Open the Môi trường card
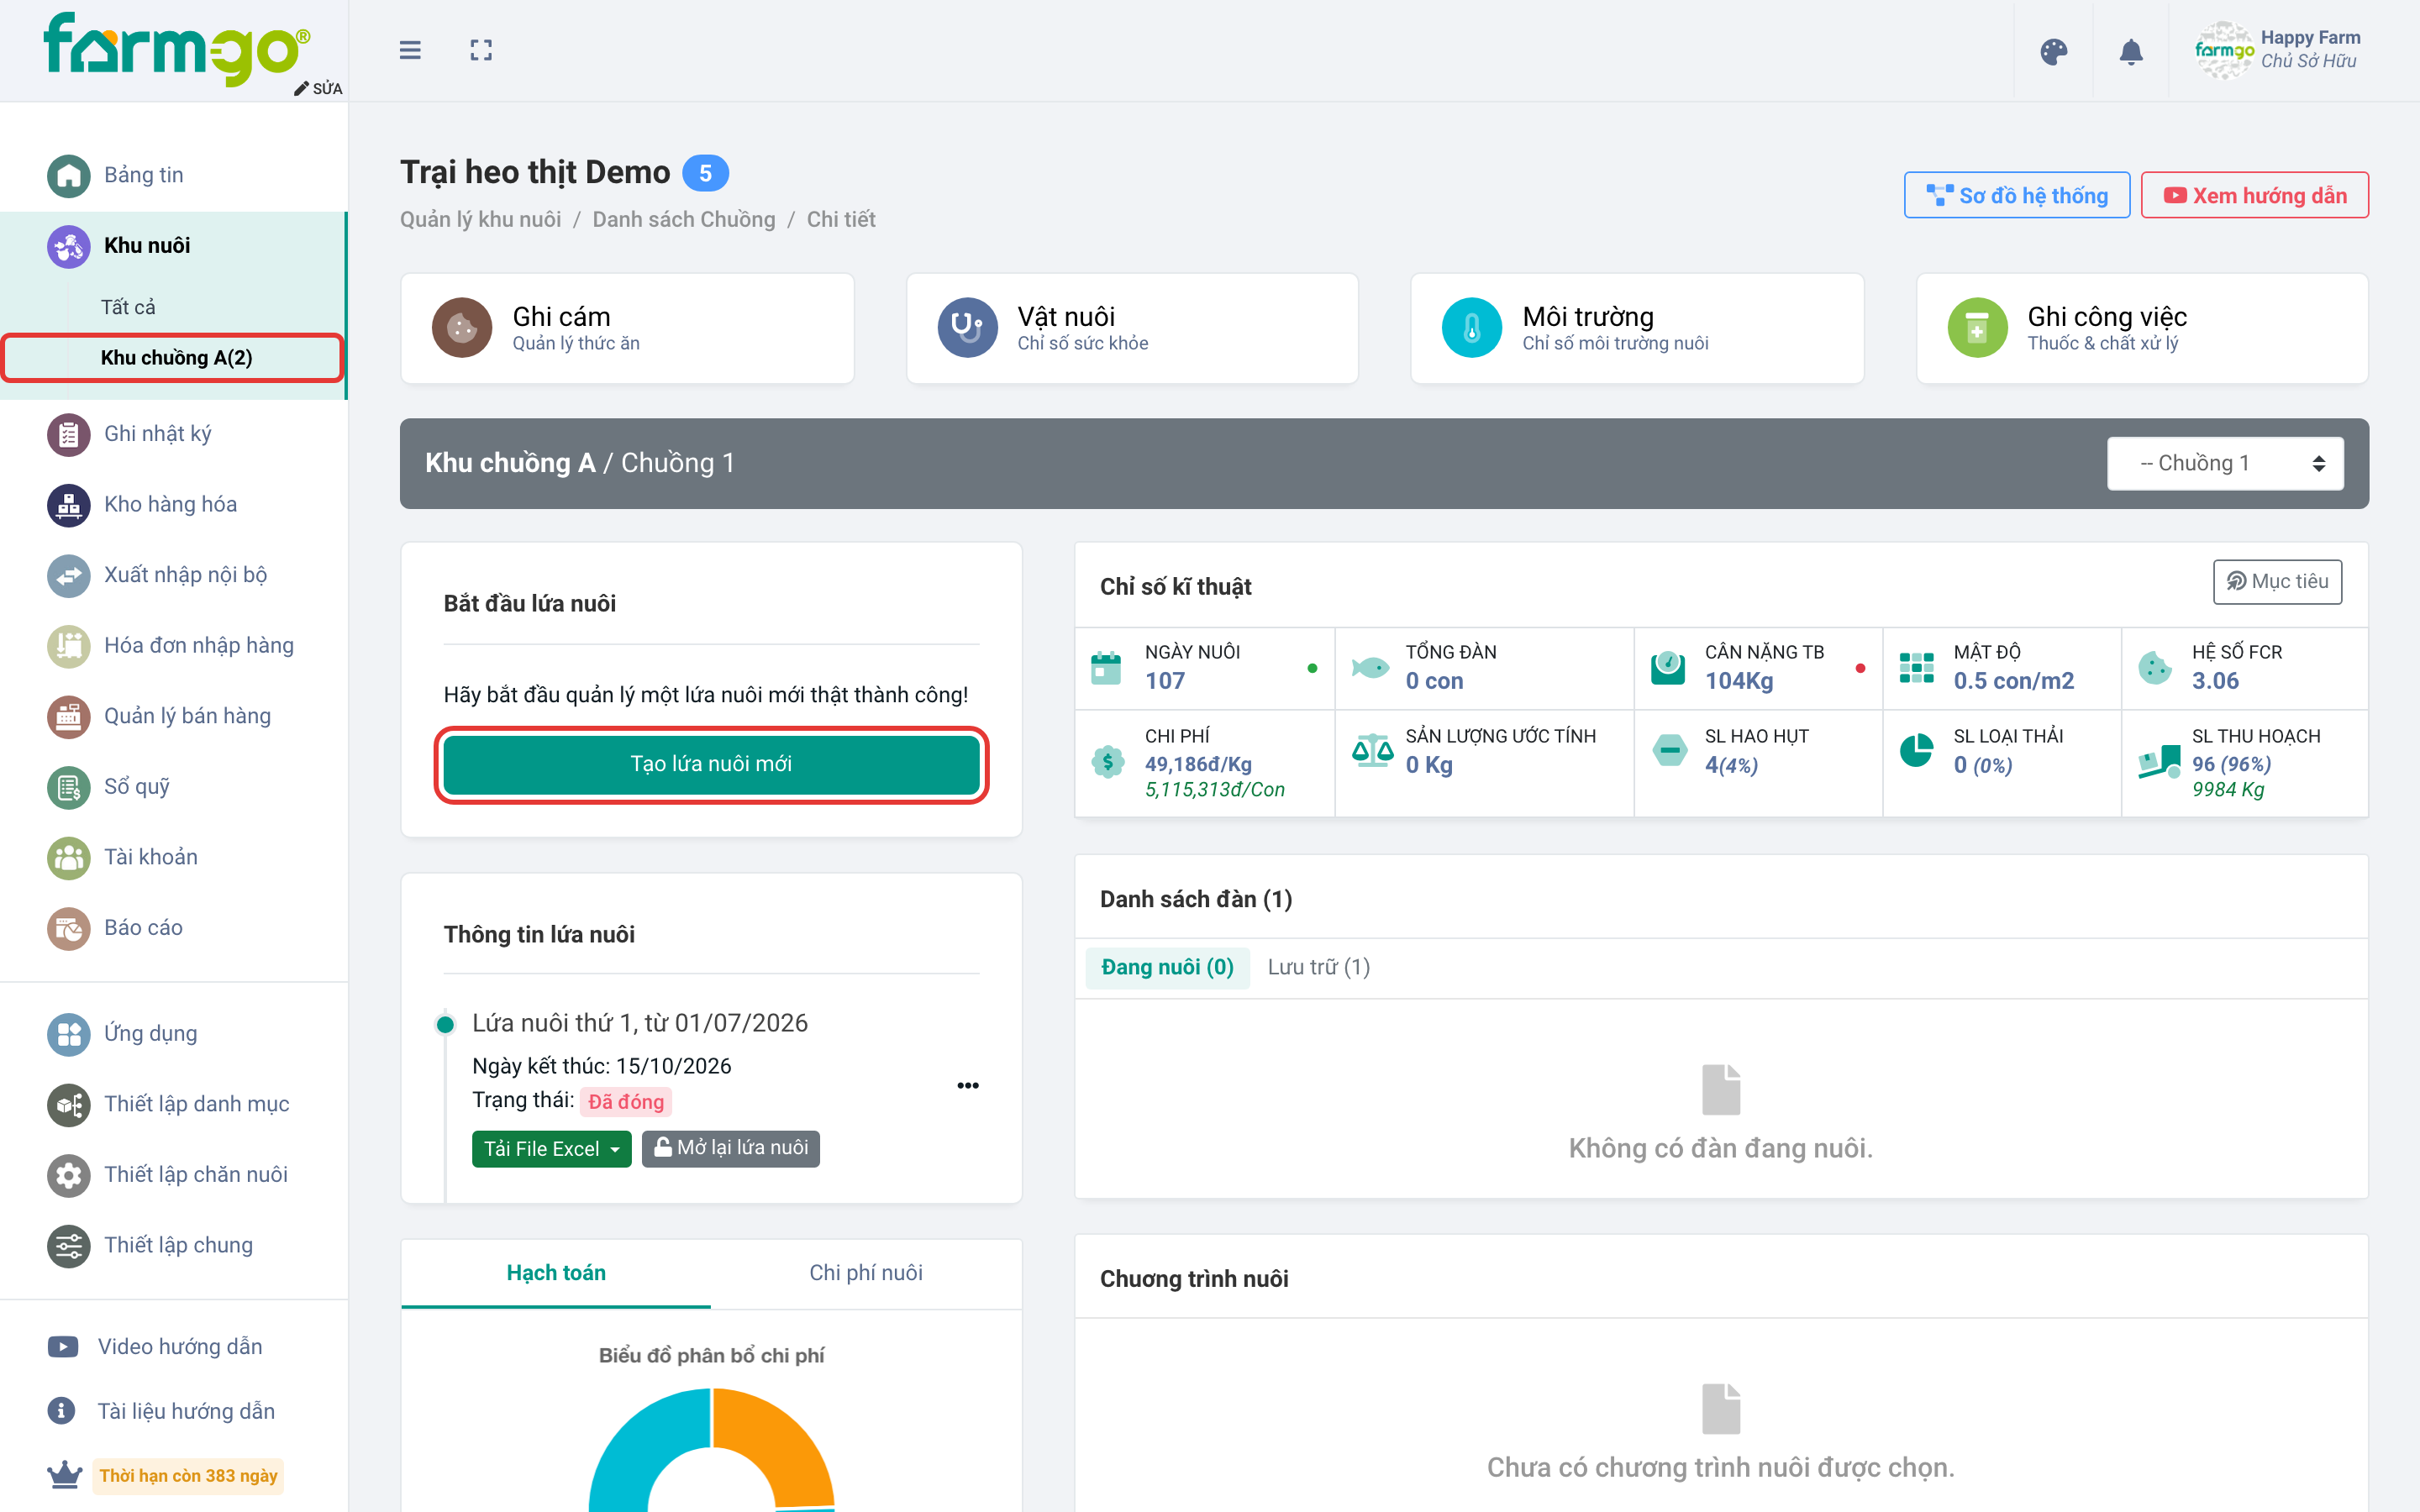Screen dimensions: 2420x1512 tap(1637, 328)
